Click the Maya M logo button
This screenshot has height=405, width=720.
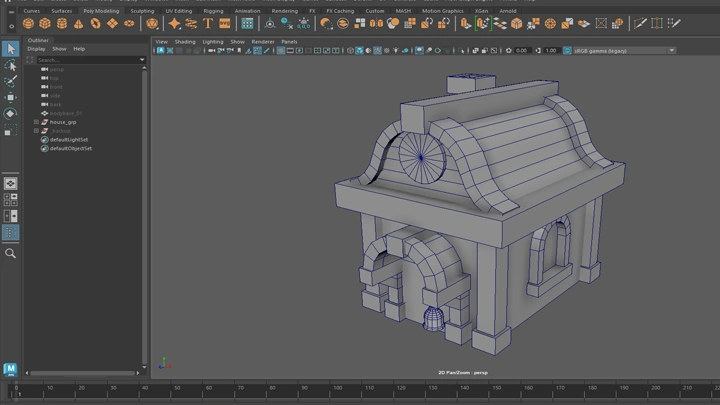coord(11,369)
